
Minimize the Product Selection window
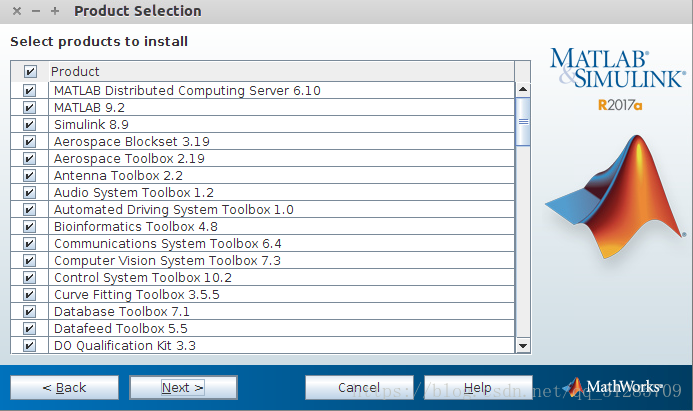coord(36,11)
